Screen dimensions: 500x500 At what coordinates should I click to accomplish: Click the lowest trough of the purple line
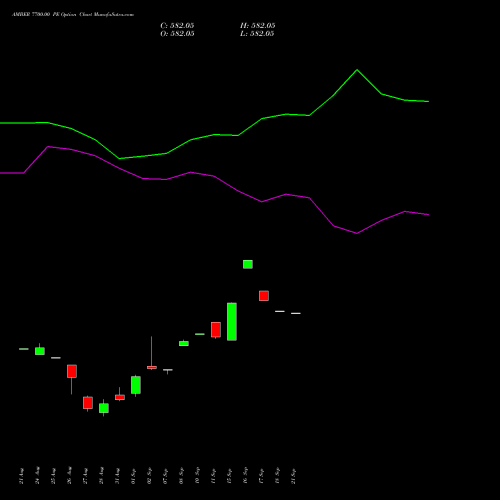coord(357,233)
